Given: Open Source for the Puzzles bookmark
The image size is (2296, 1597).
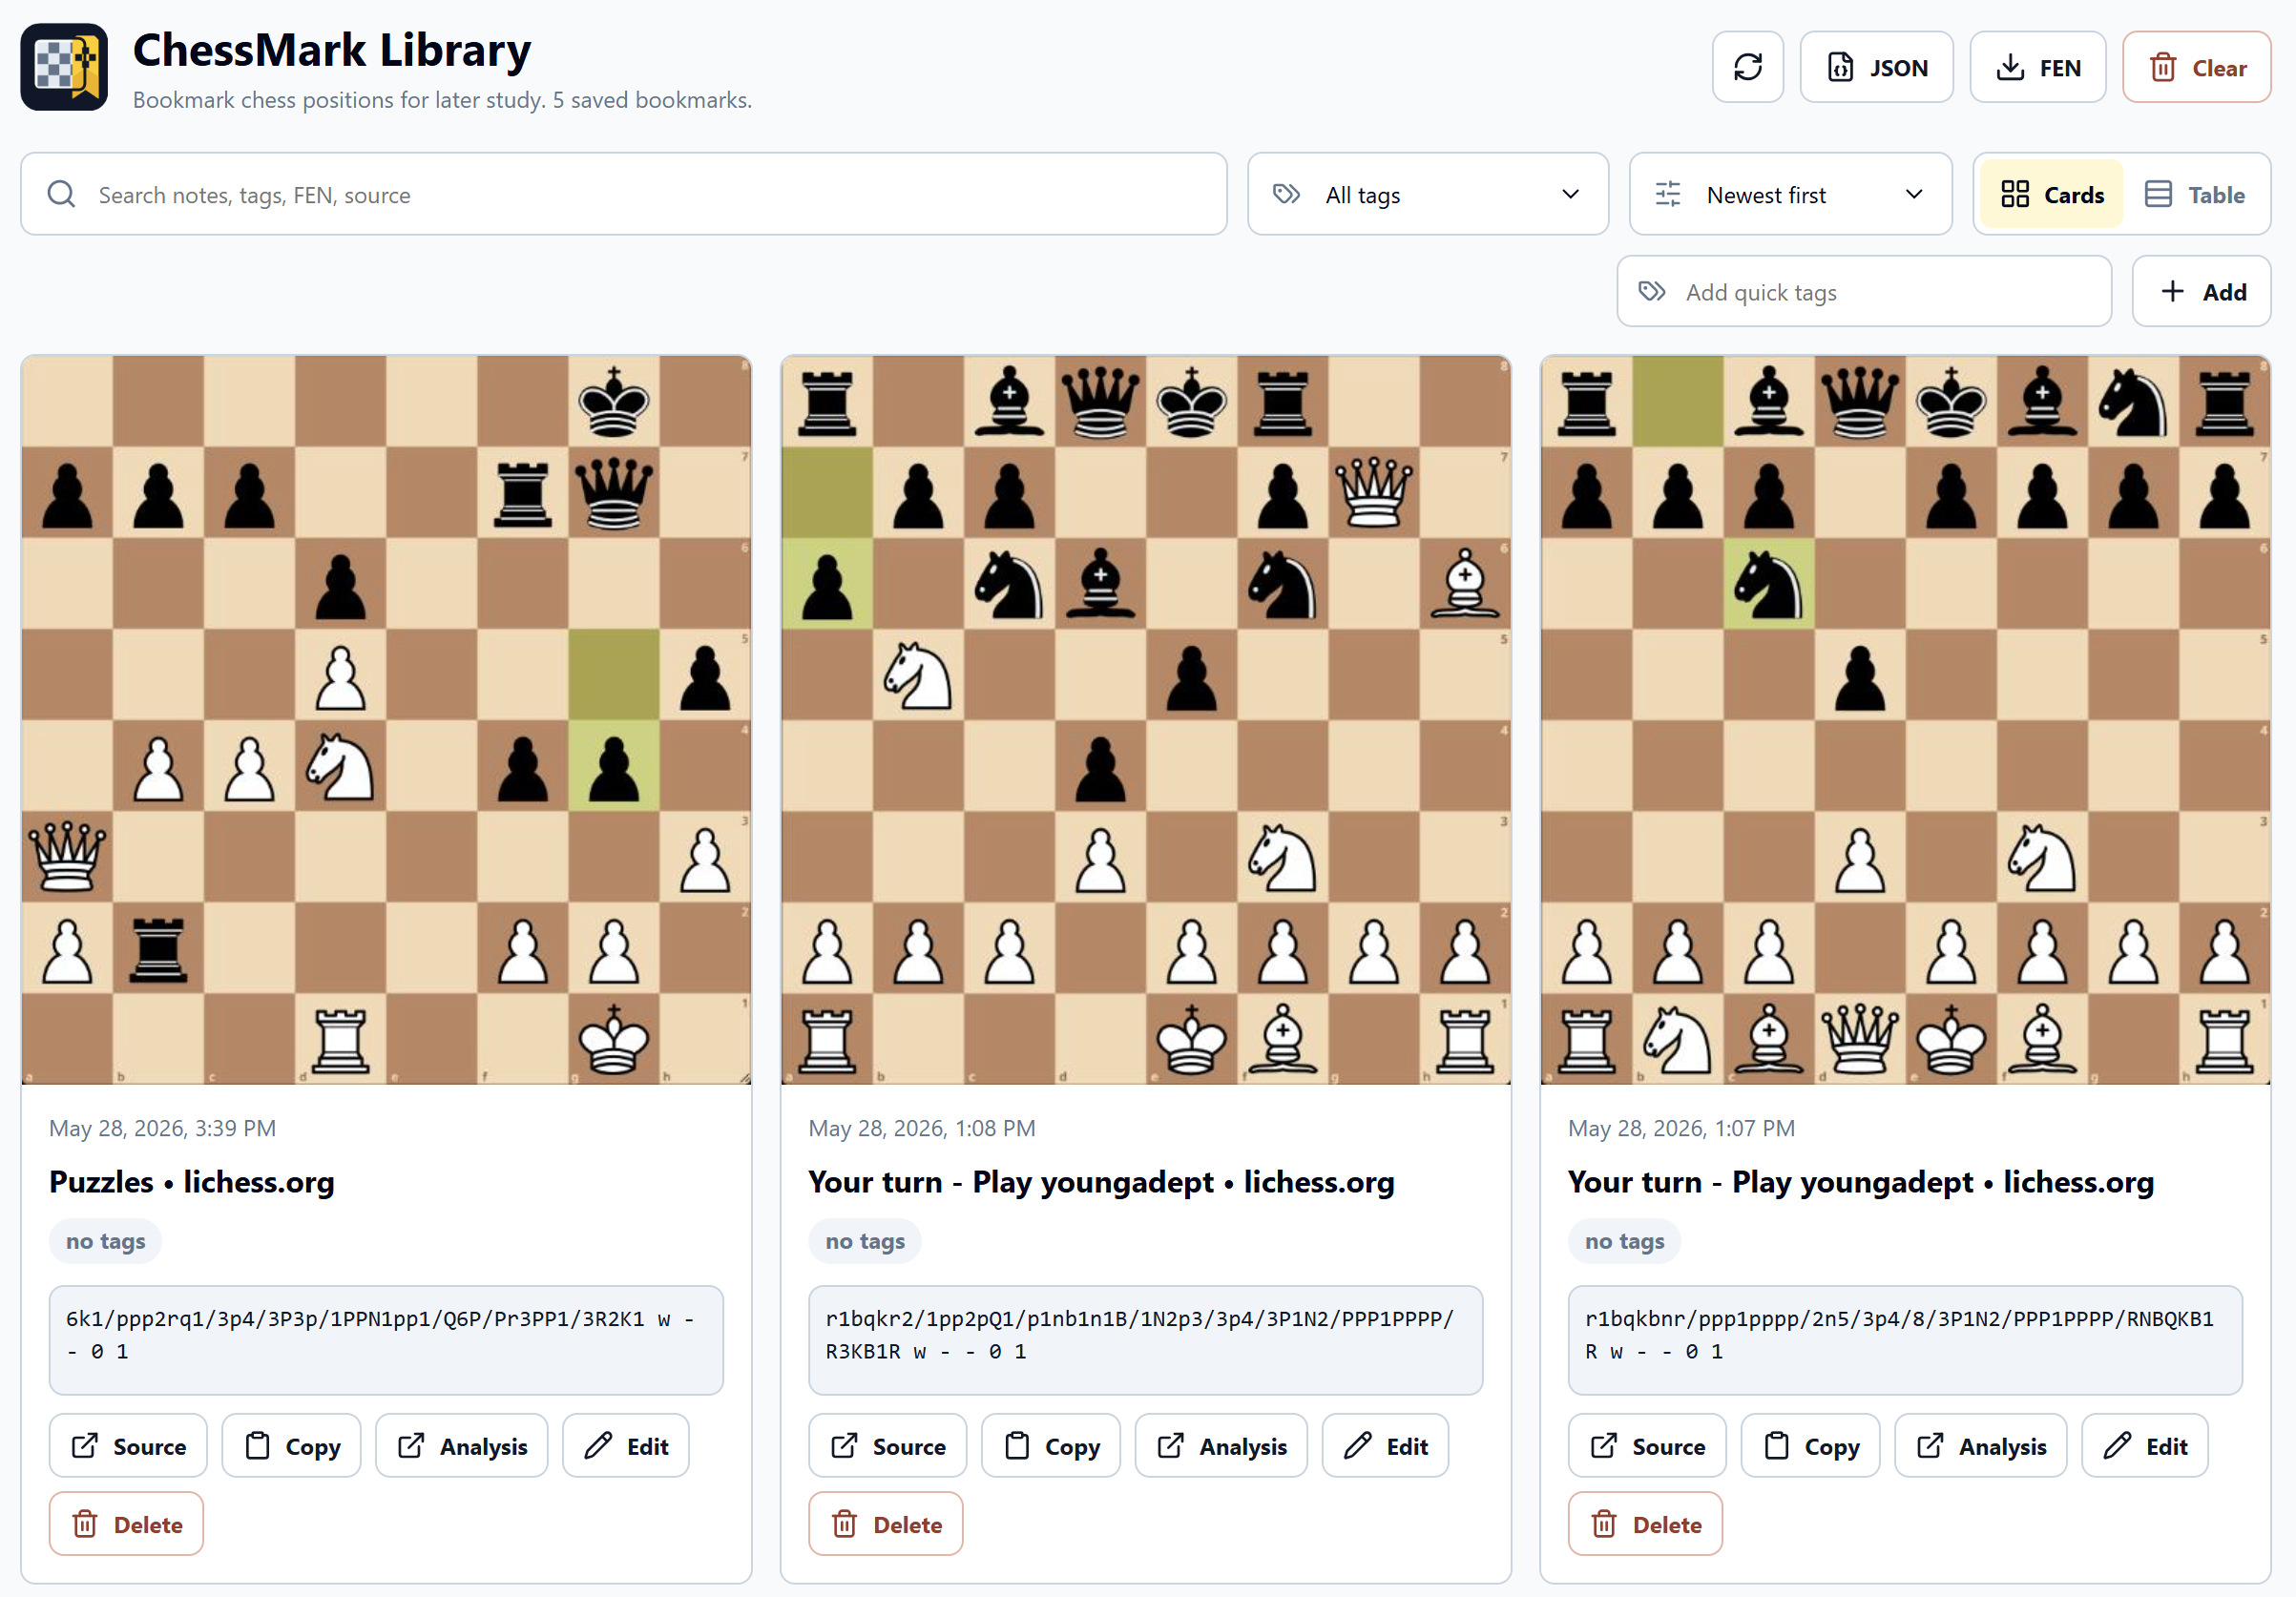Looking at the screenshot, I should [x=128, y=1445].
